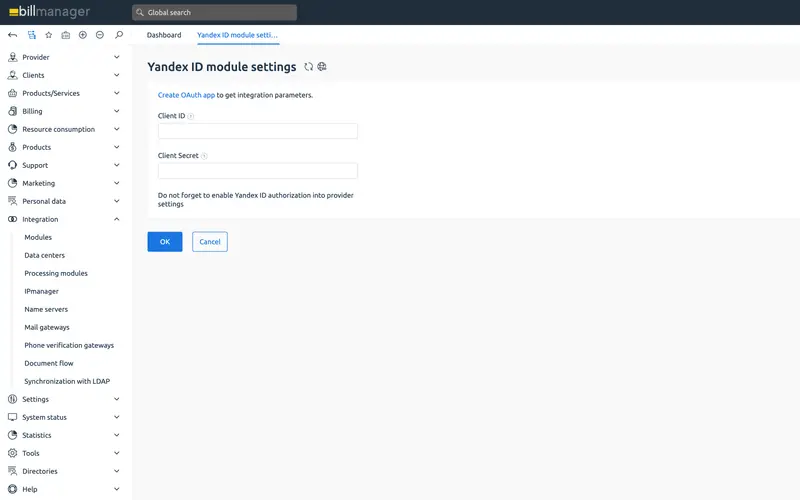Click the menu search magnifier icon
The image size is (800, 500).
(119, 35)
